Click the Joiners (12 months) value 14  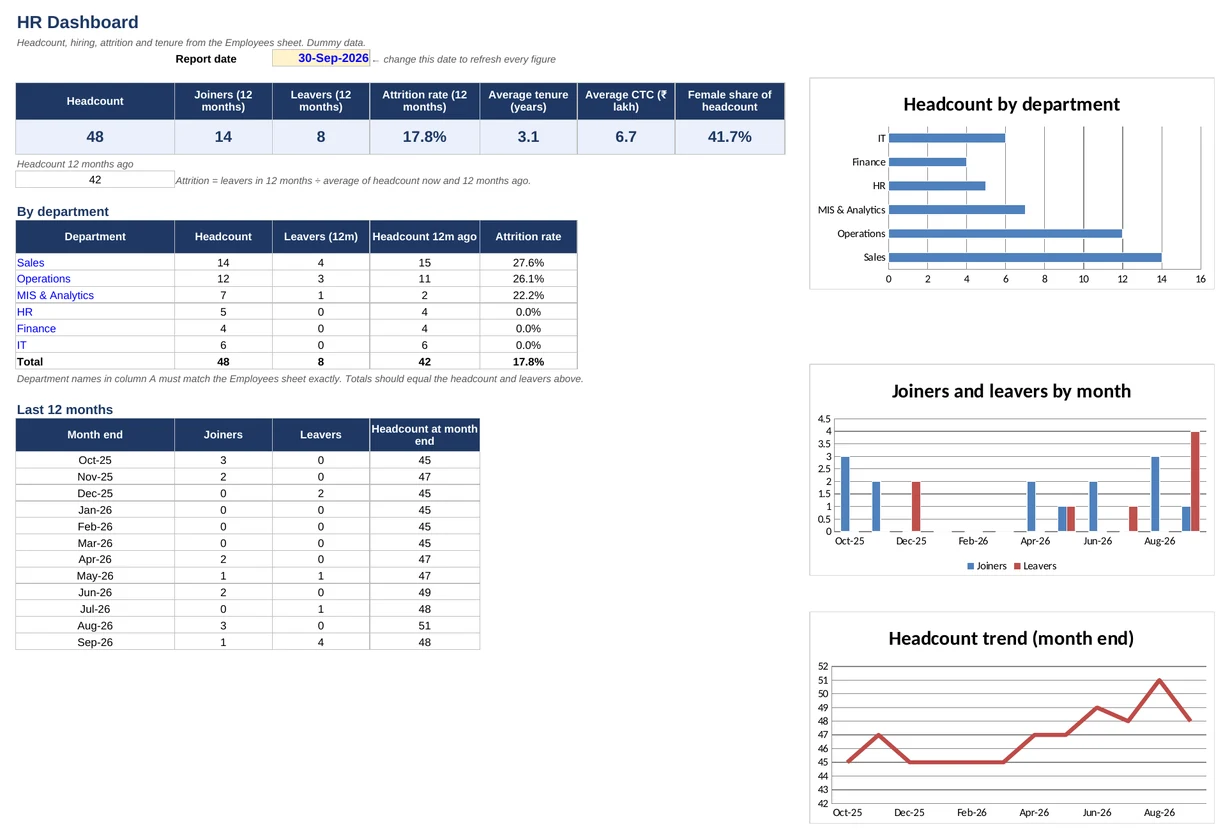point(223,137)
